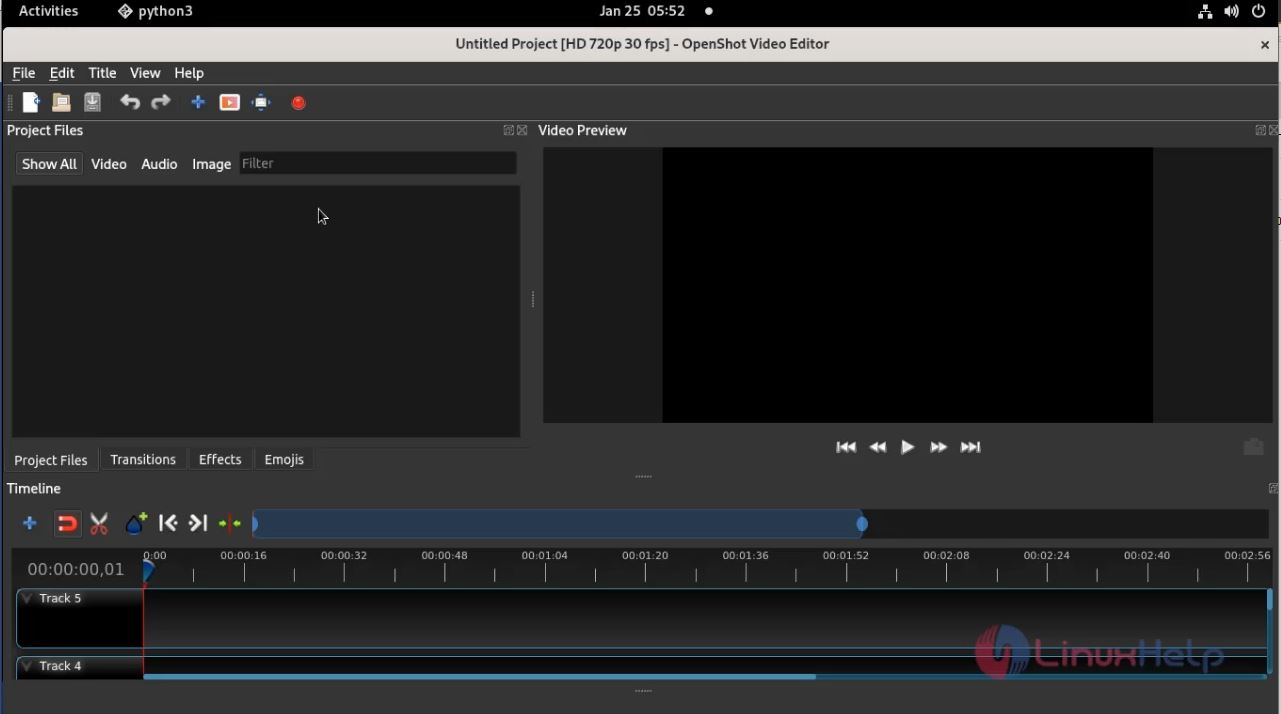The height and width of the screenshot is (714, 1281).
Task: Create a new project with toolbar icon
Action: [31, 102]
